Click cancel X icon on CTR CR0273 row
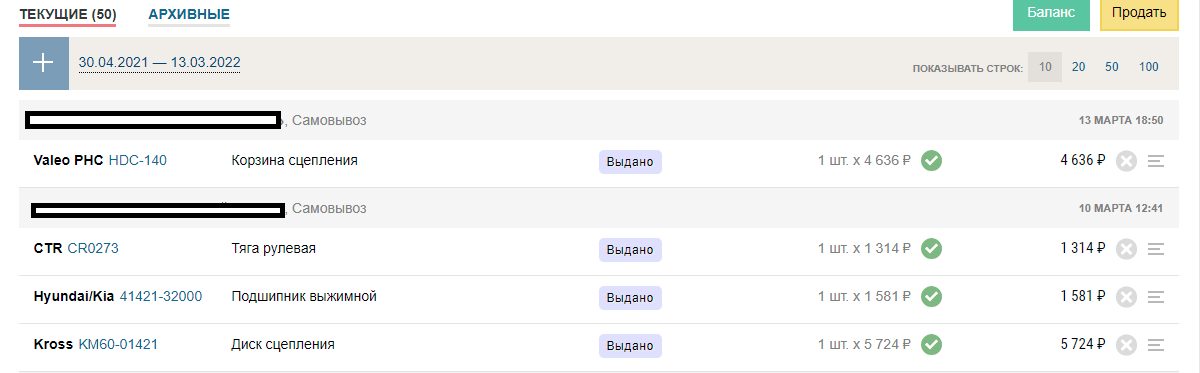1200x373 pixels. [x=1127, y=249]
